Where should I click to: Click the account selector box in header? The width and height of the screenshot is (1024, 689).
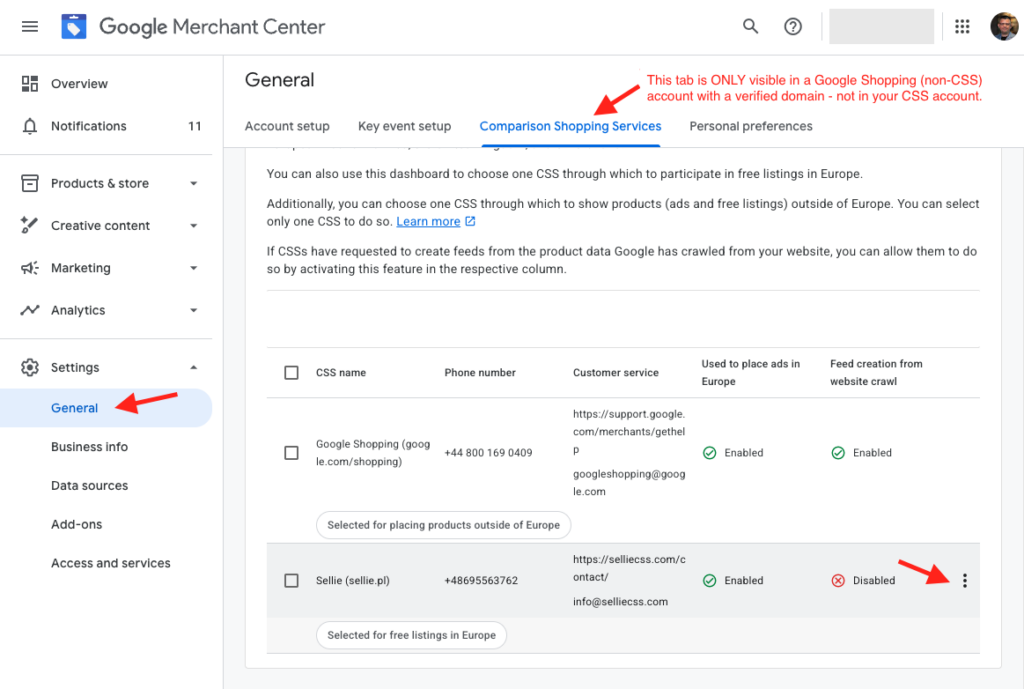tap(881, 27)
